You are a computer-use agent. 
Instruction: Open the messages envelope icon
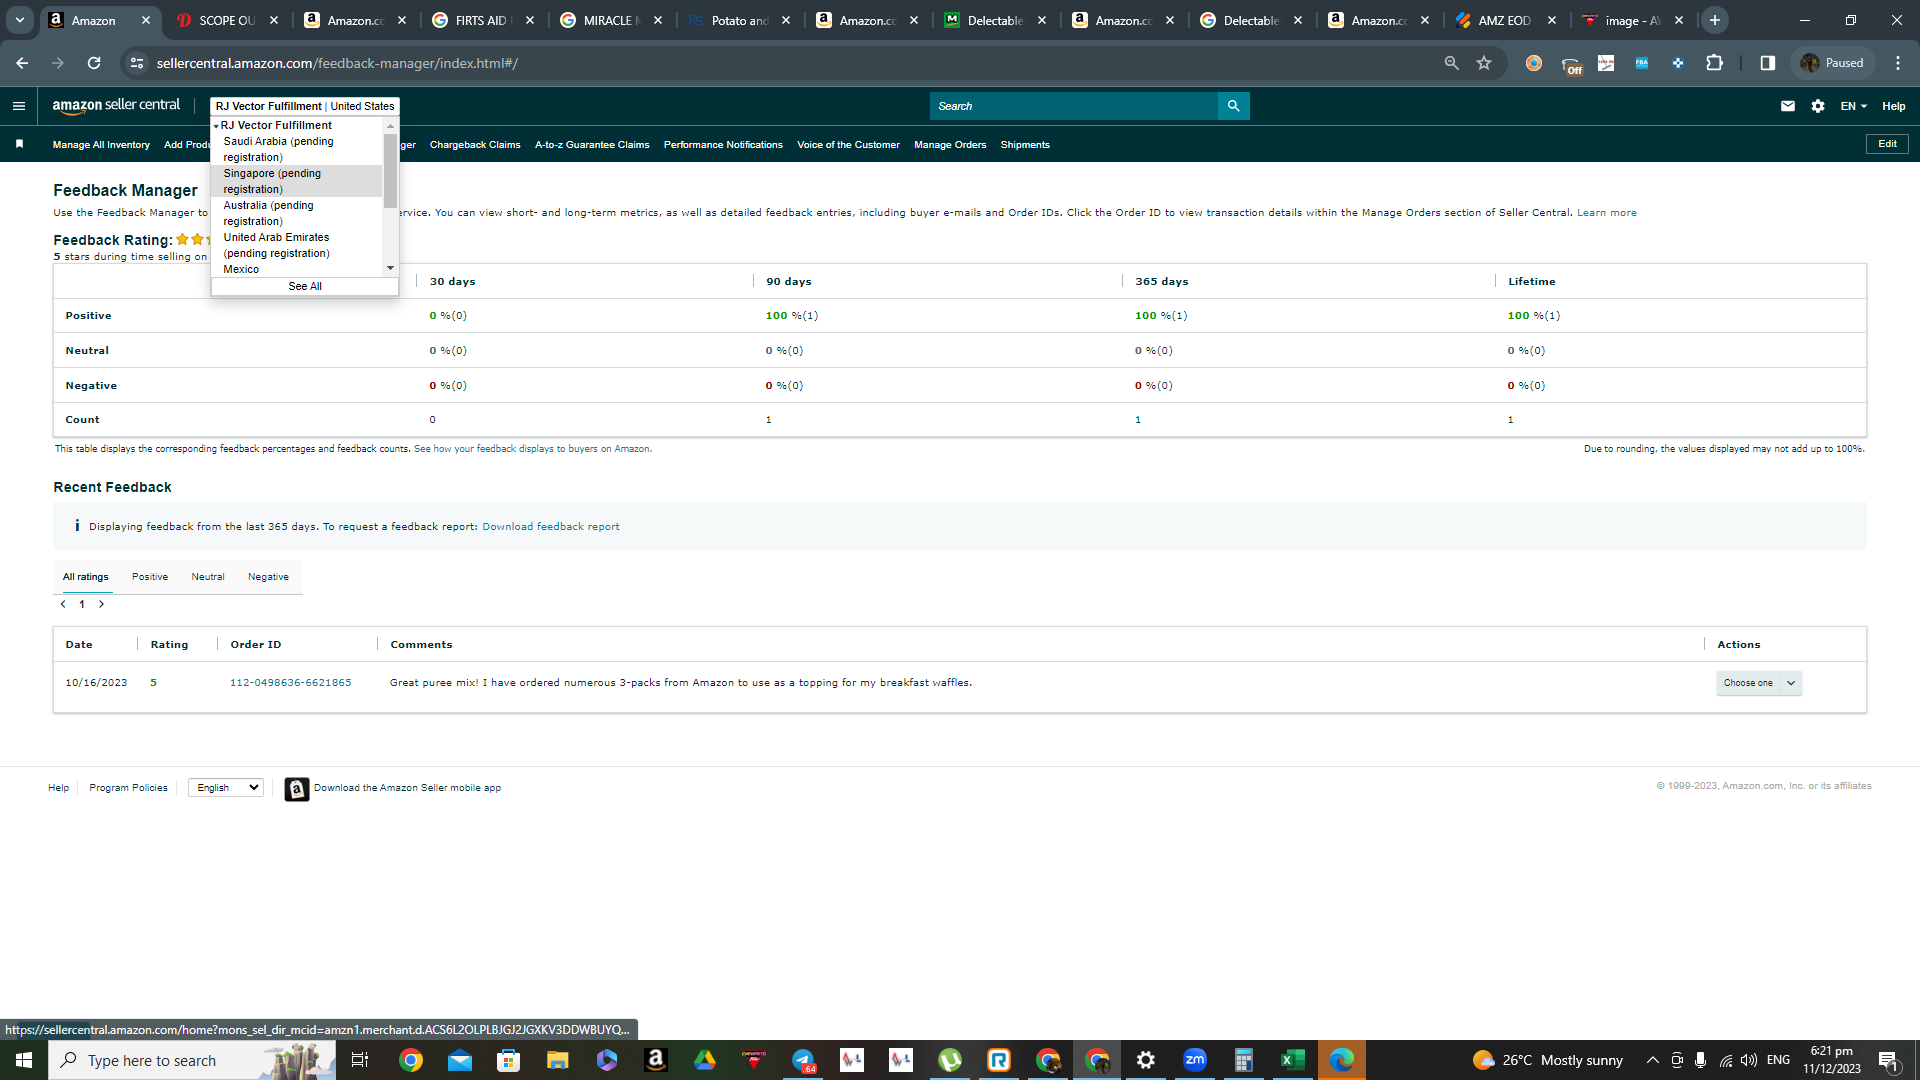(1788, 106)
